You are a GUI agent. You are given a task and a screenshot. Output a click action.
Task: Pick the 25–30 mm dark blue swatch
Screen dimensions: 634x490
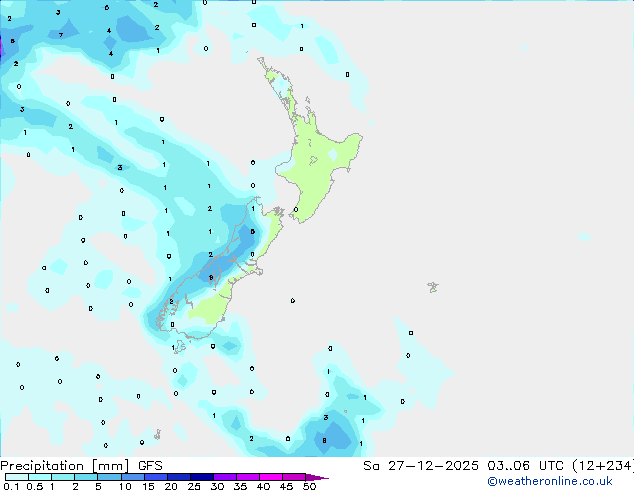[202, 477]
